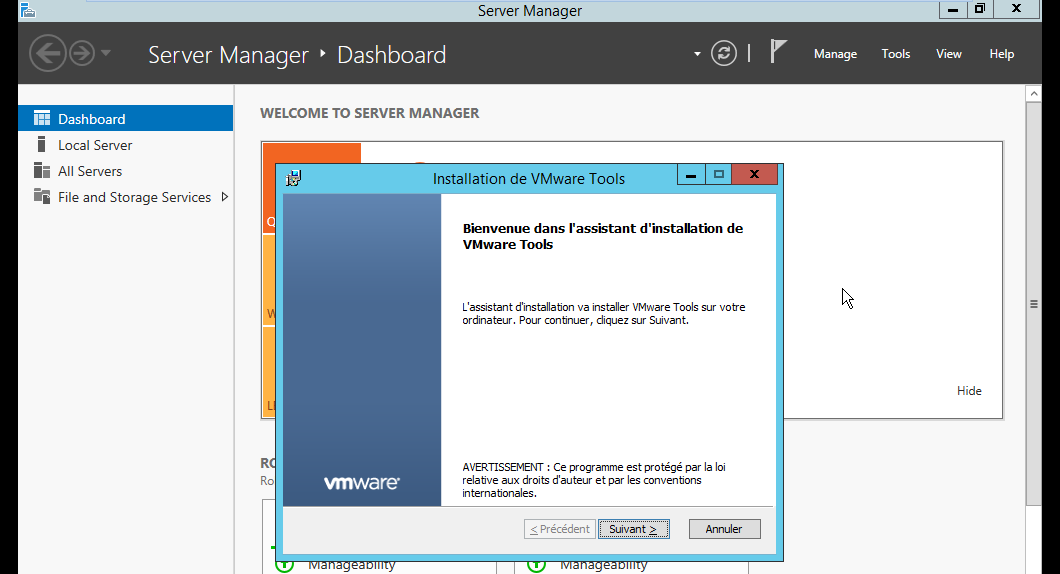Open the Manage menu
The width and height of the screenshot is (1060, 574).
(x=835, y=54)
